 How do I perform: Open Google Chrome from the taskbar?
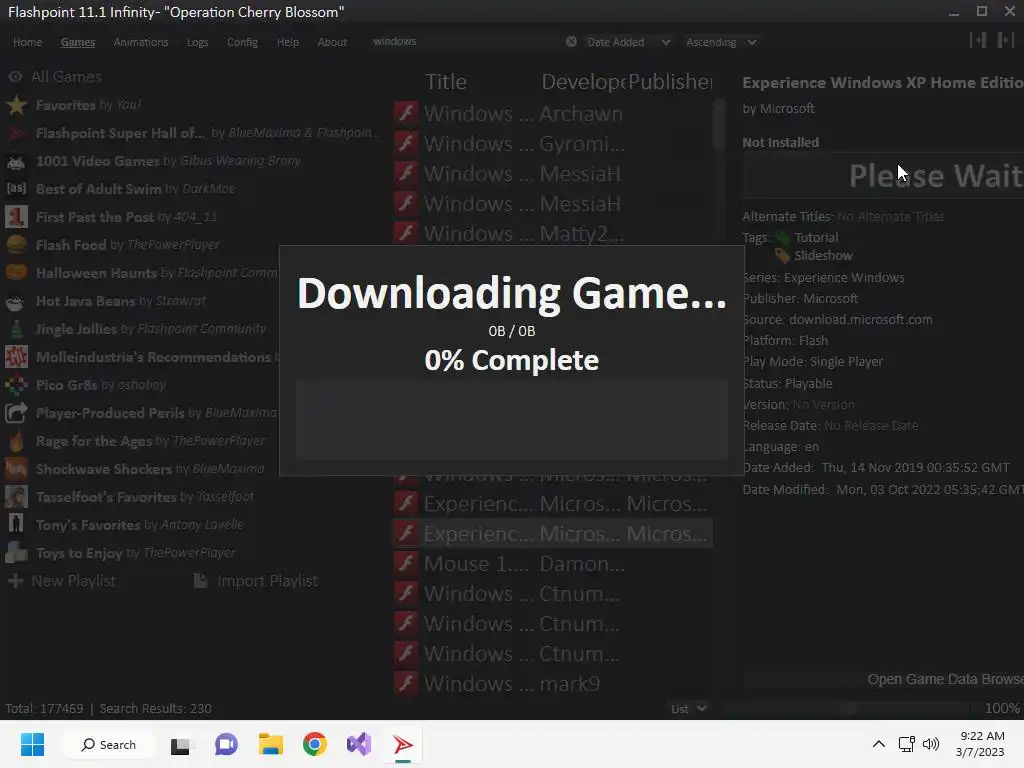tap(315, 744)
